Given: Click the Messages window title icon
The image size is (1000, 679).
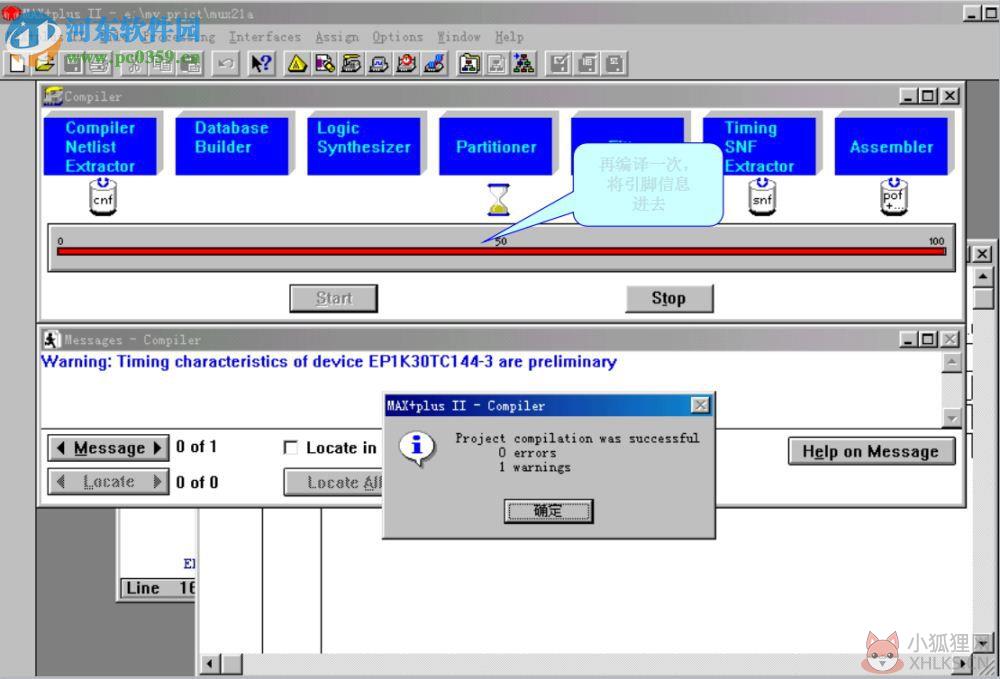Looking at the screenshot, I should (52, 339).
